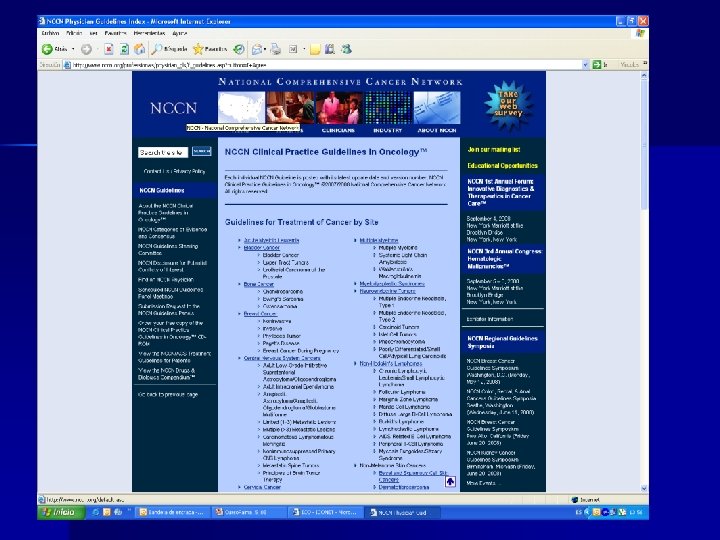Click into the Search this site field
The width and height of the screenshot is (720, 540).
[163, 152]
